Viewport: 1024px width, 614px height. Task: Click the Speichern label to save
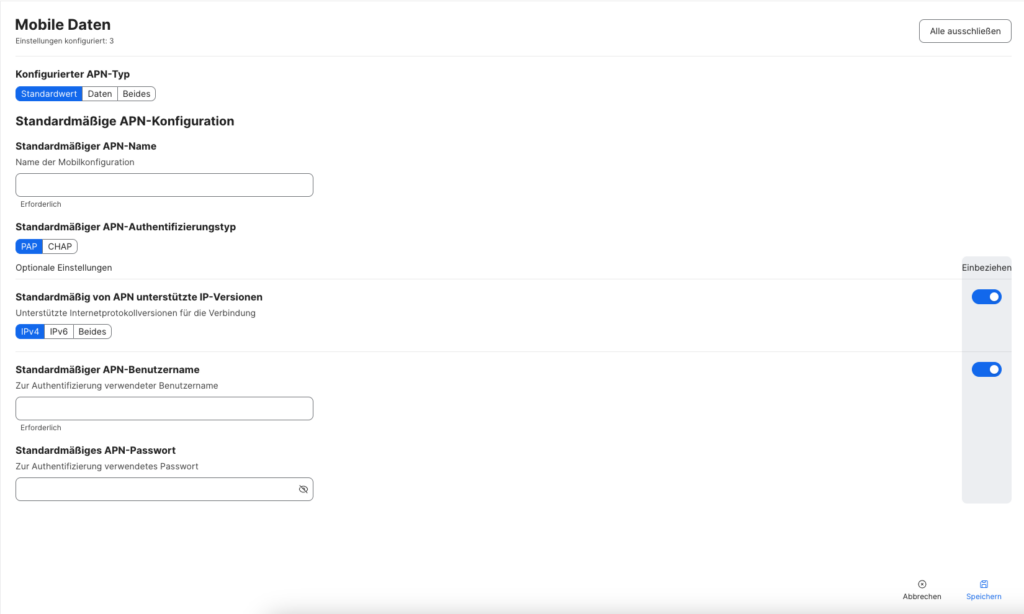pyautogui.click(x=983, y=597)
